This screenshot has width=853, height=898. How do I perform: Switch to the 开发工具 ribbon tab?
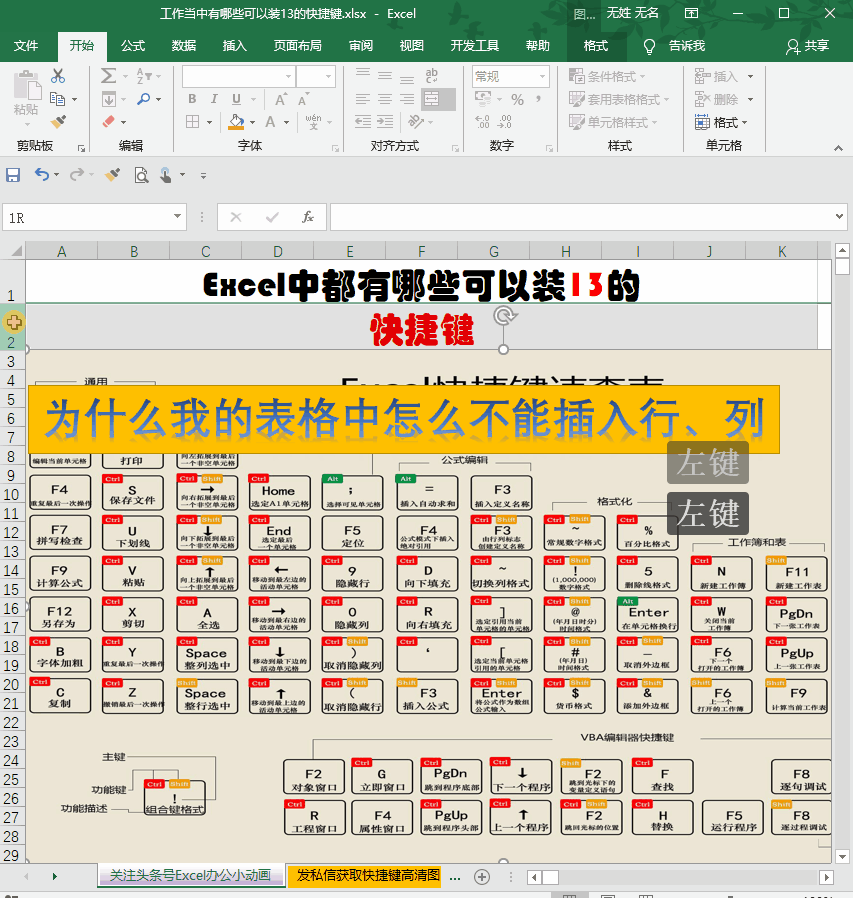[474, 46]
